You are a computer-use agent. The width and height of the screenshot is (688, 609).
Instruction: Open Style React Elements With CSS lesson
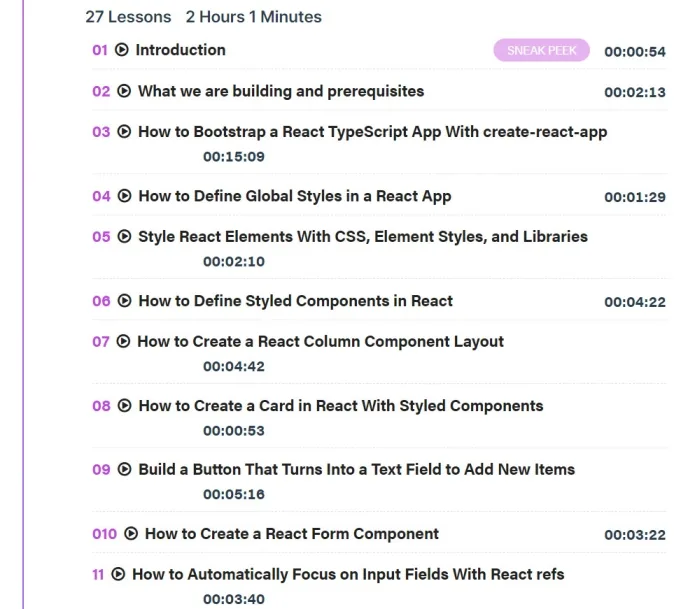coord(363,237)
